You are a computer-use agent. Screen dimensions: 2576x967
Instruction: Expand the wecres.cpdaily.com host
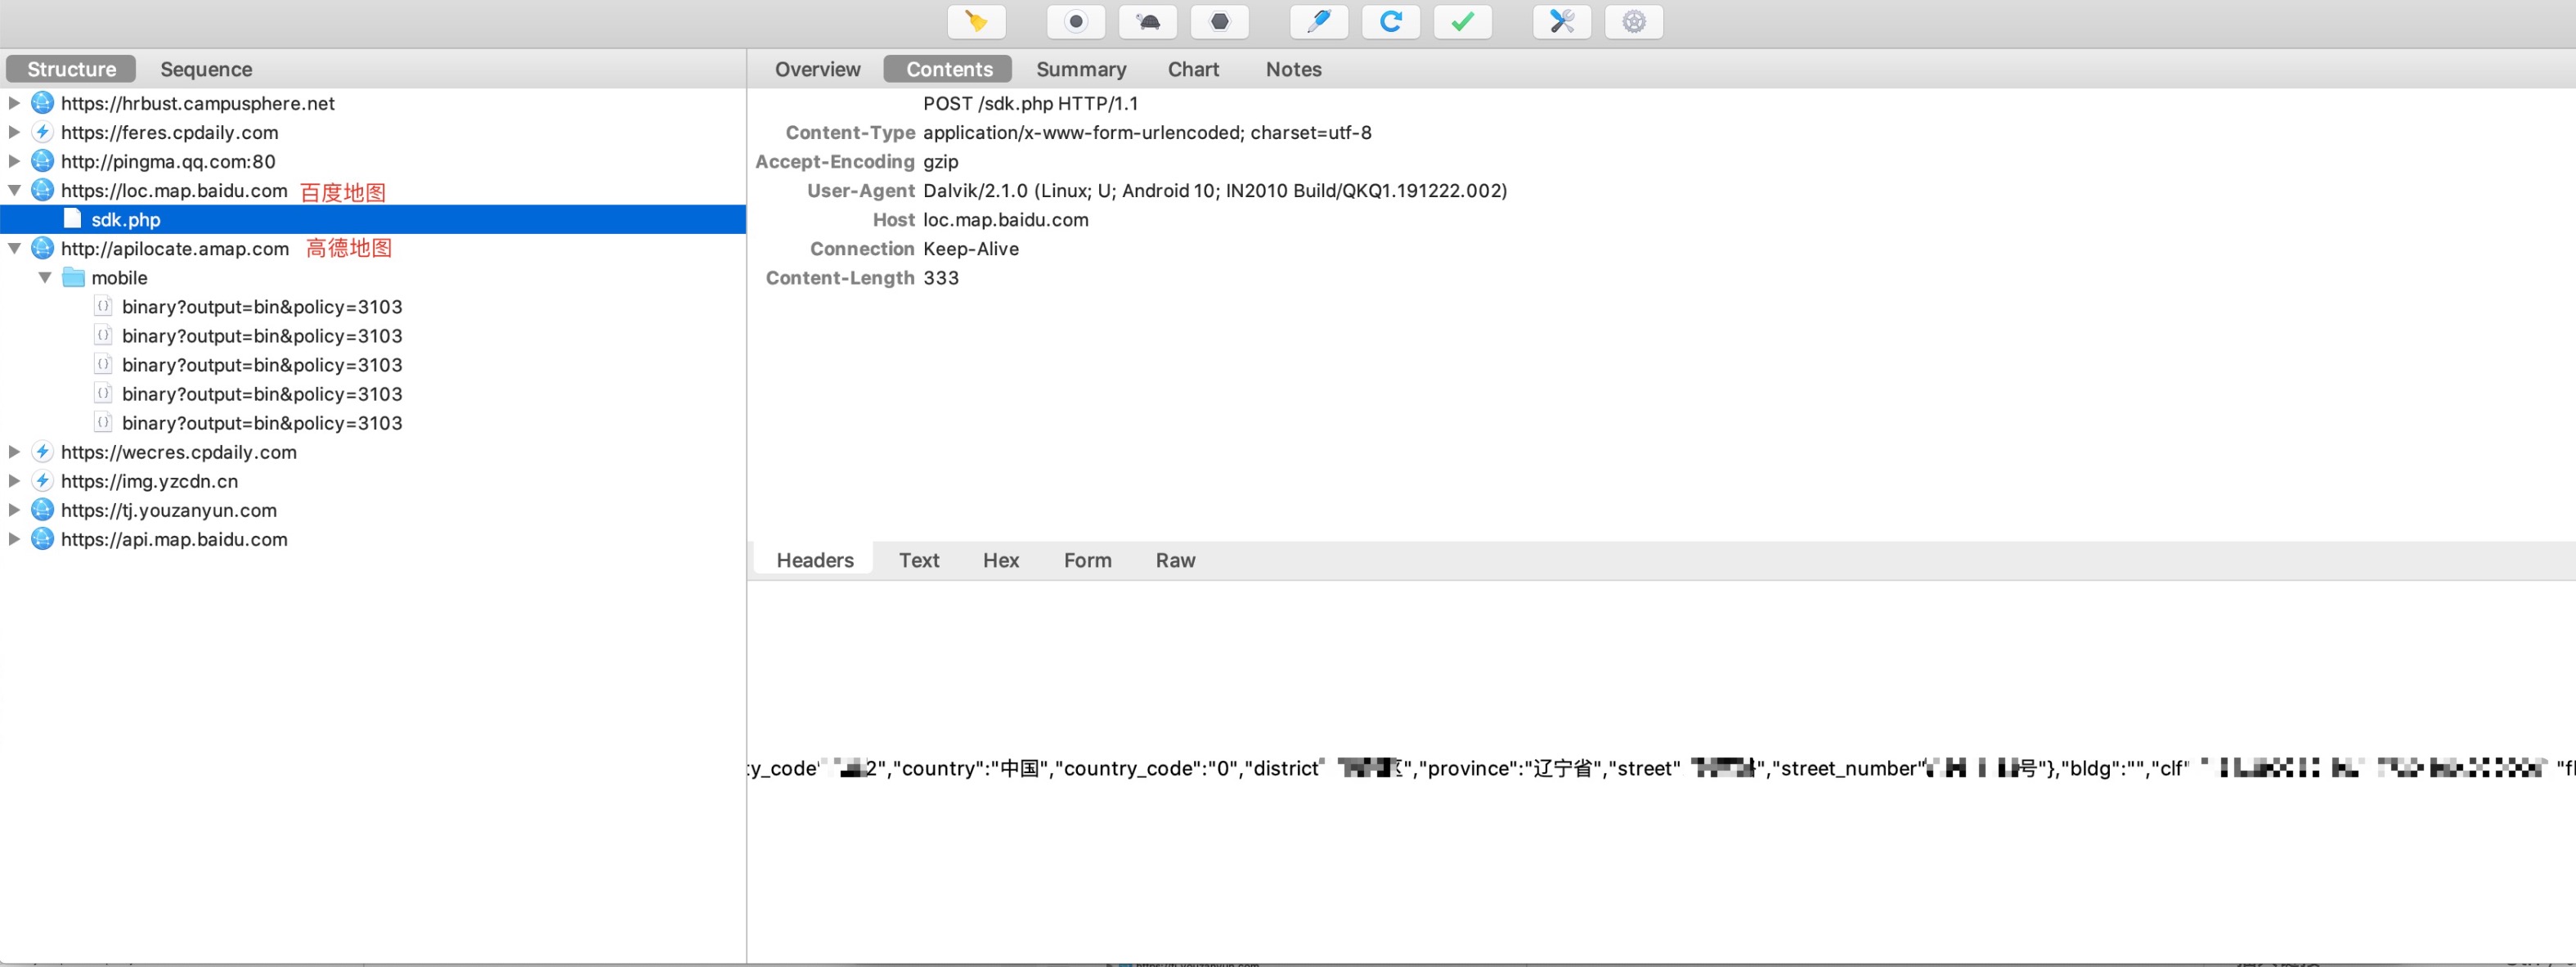coord(14,452)
